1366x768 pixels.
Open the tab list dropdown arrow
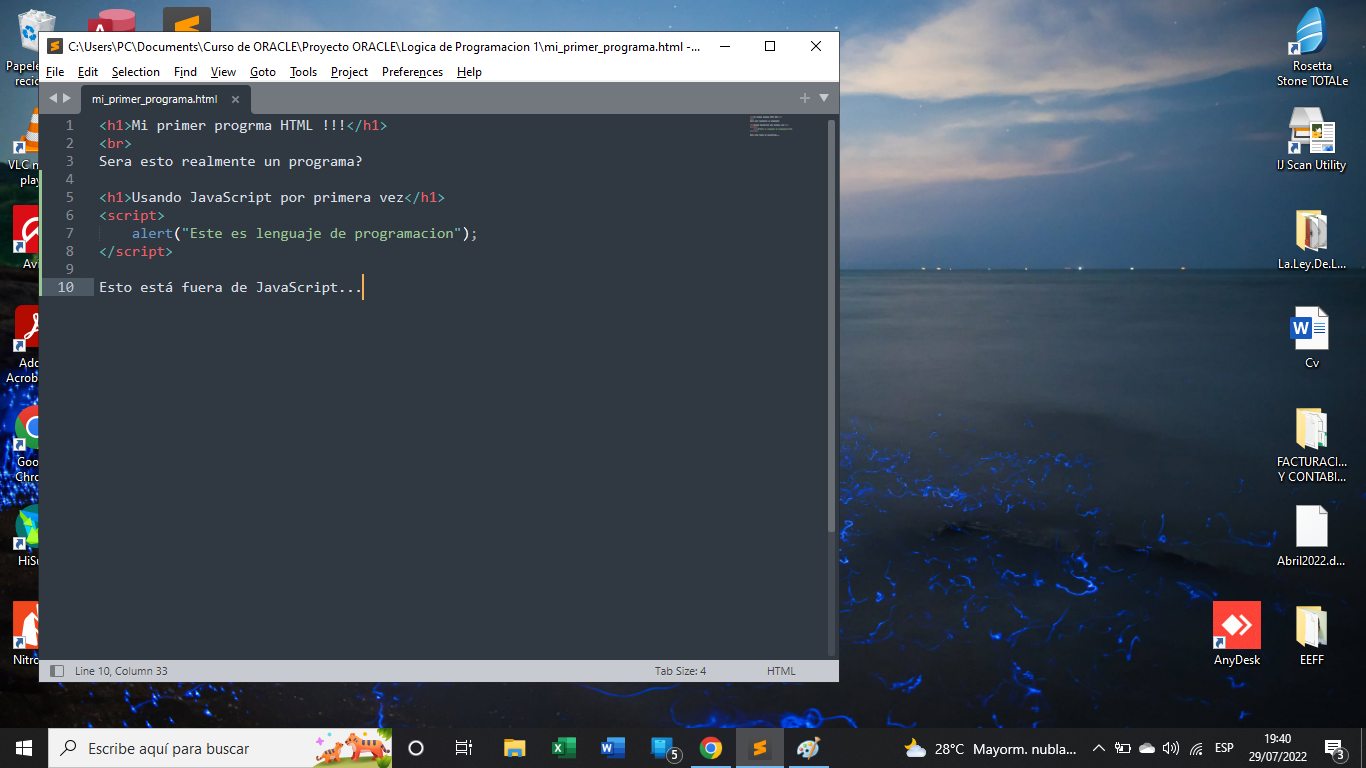tap(824, 98)
